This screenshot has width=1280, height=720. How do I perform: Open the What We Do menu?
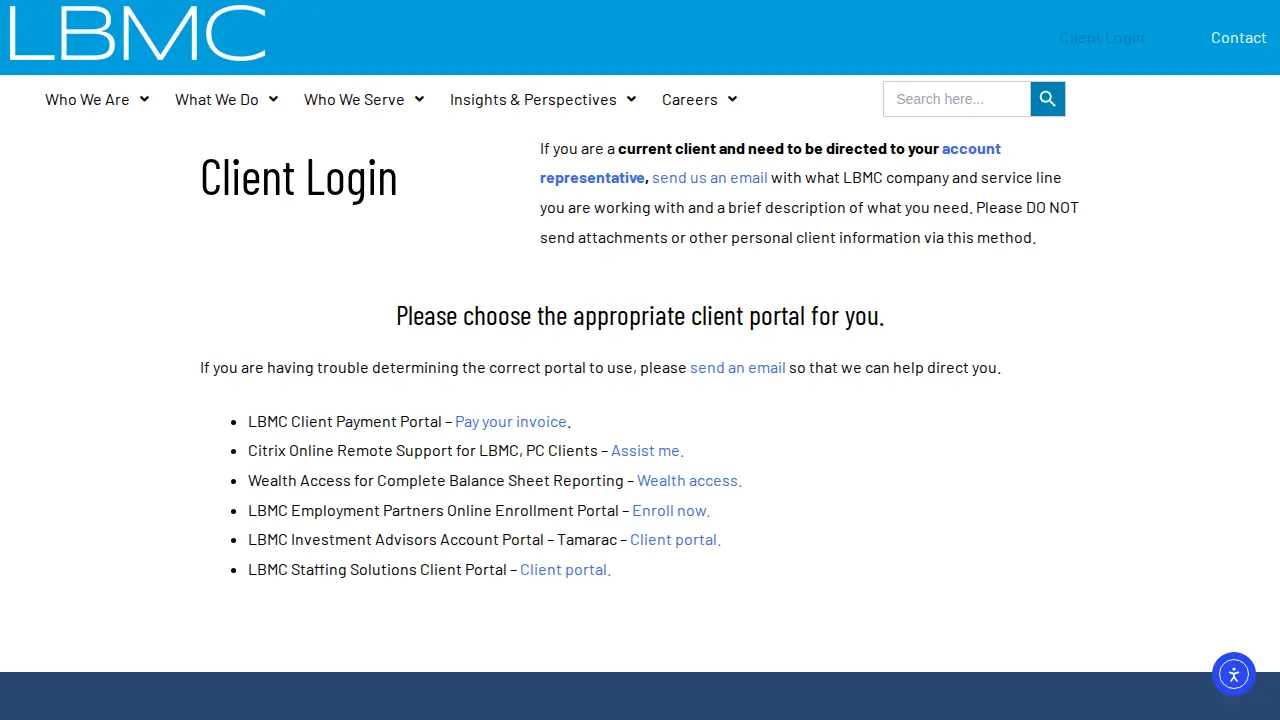click(217, 100)
